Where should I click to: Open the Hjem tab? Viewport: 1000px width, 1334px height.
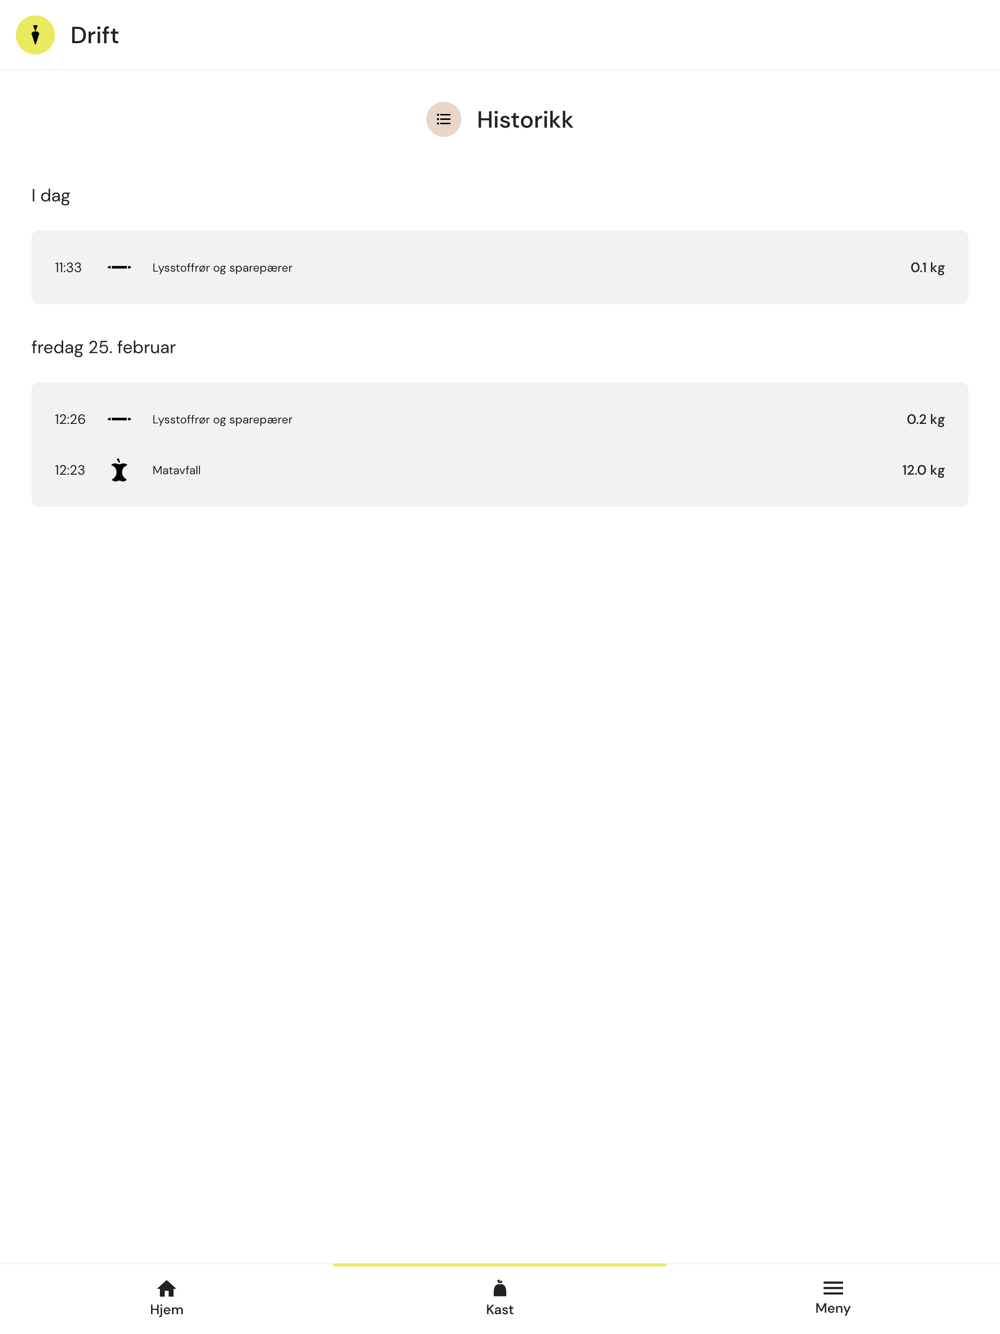coord(167,1298)
